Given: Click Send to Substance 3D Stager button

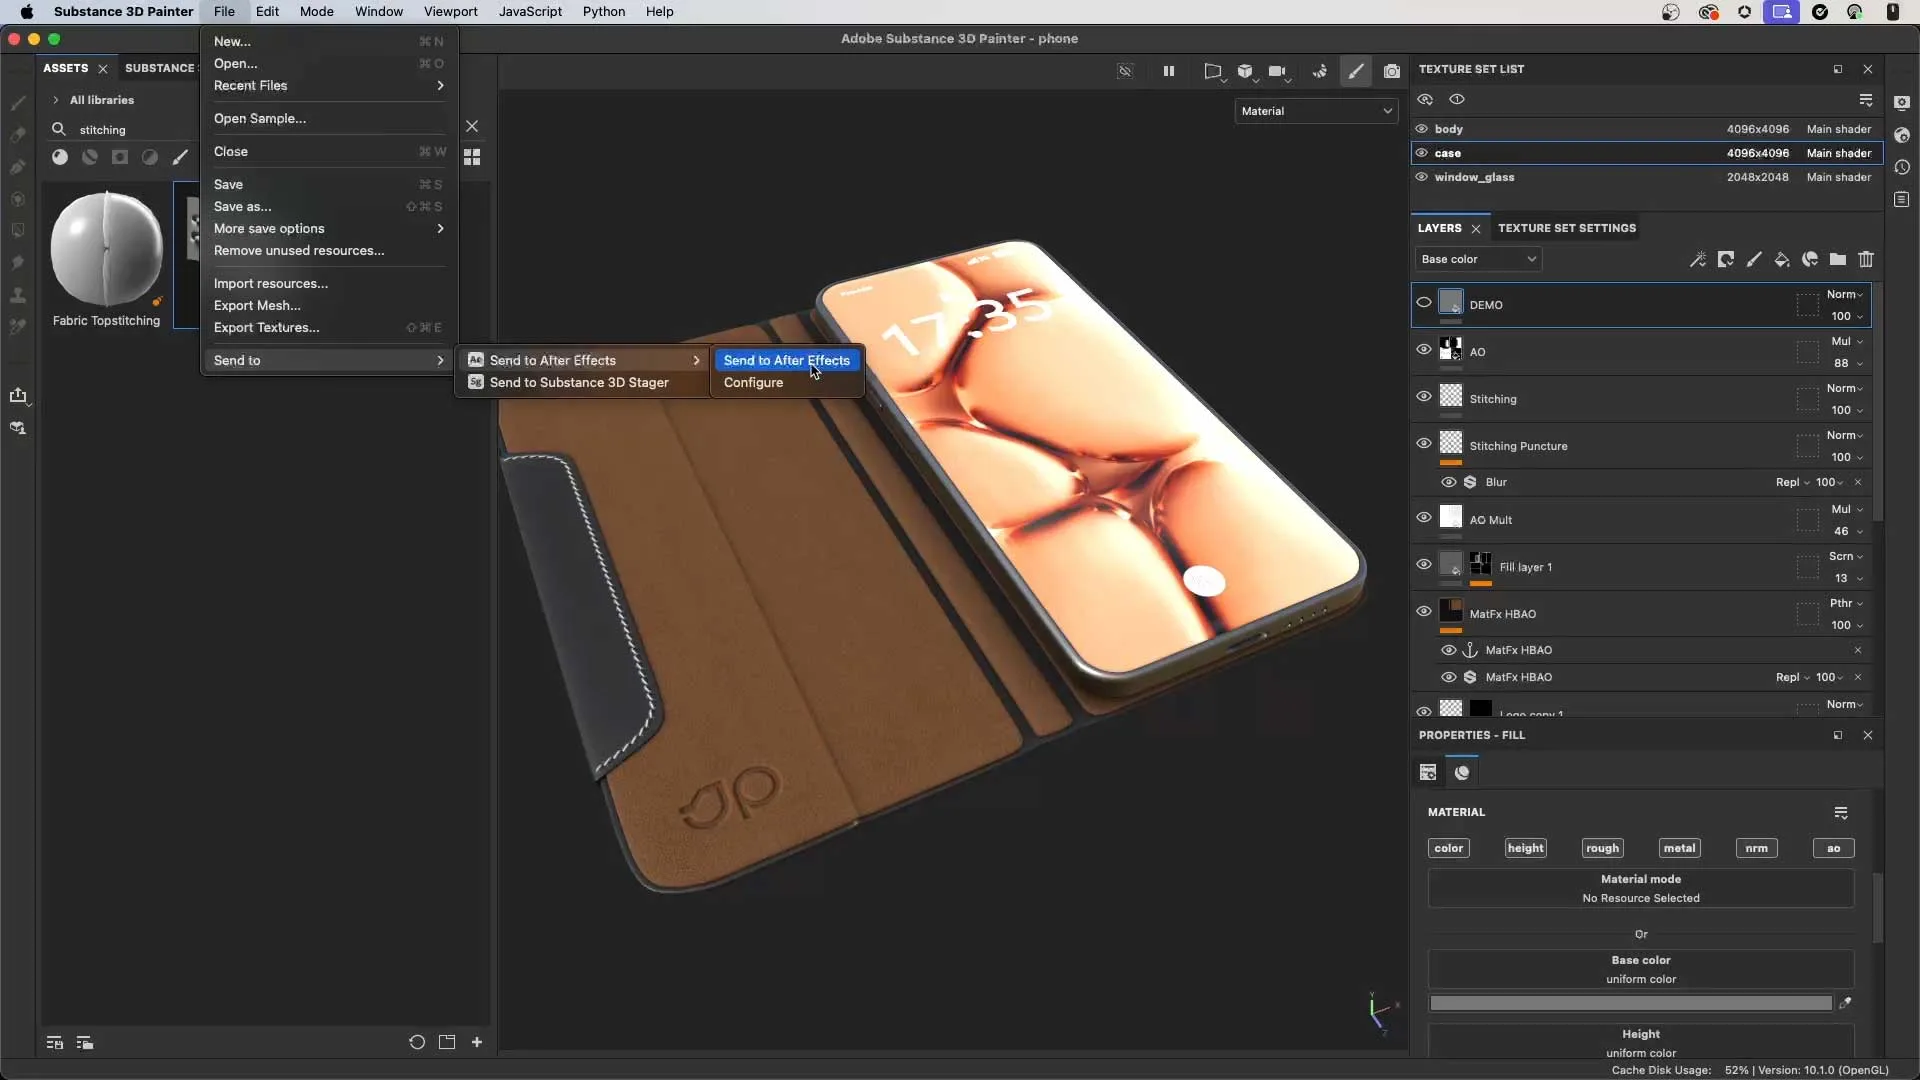Looking at the screenshot, I should pos(579,381).
